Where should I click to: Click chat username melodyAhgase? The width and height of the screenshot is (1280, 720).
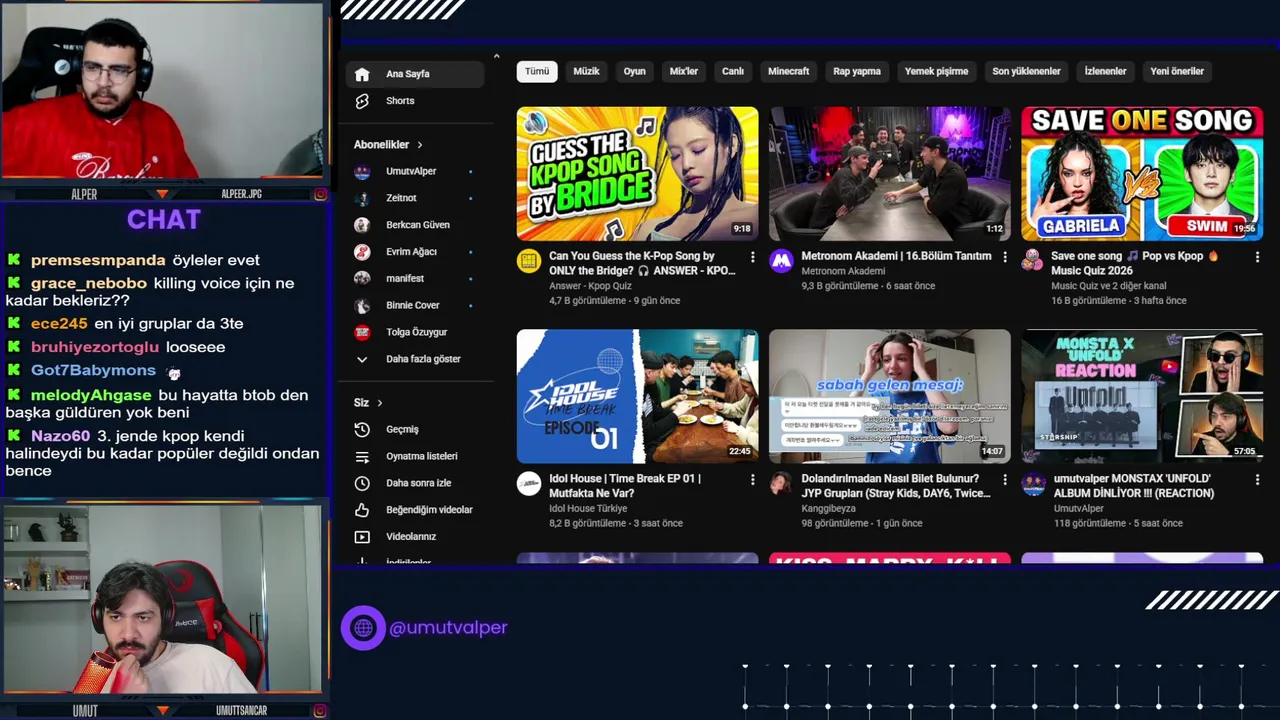click(91, 395)
